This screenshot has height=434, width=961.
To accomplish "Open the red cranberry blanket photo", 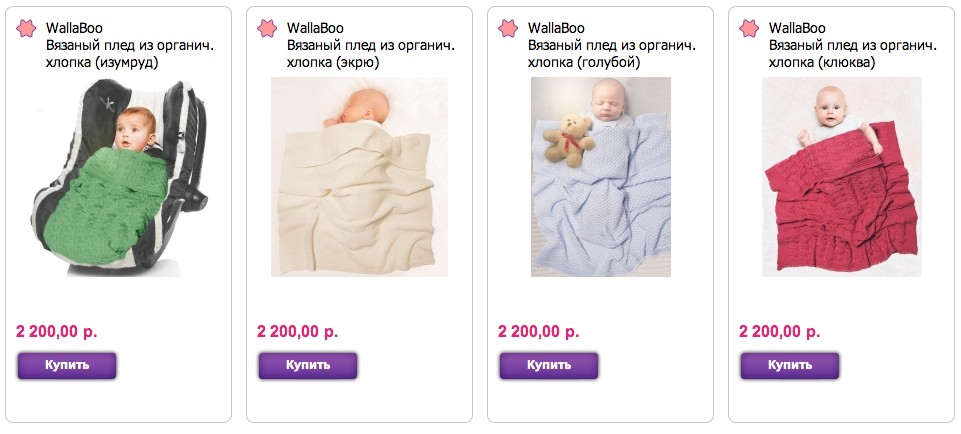I will click(841, 177).
